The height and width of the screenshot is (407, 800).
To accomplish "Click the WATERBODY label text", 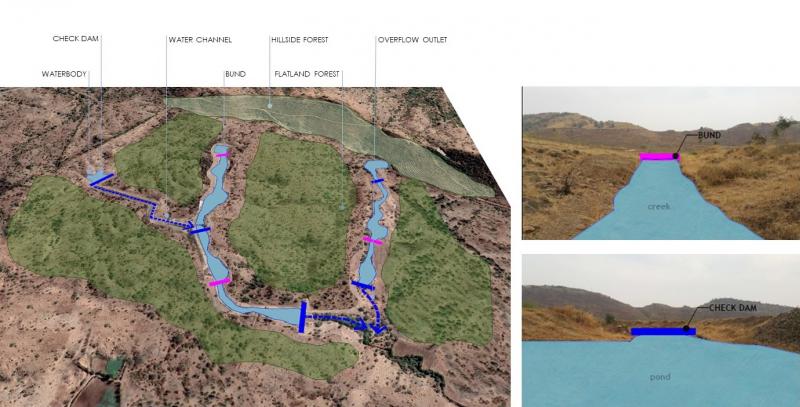I will click(64, 74).
